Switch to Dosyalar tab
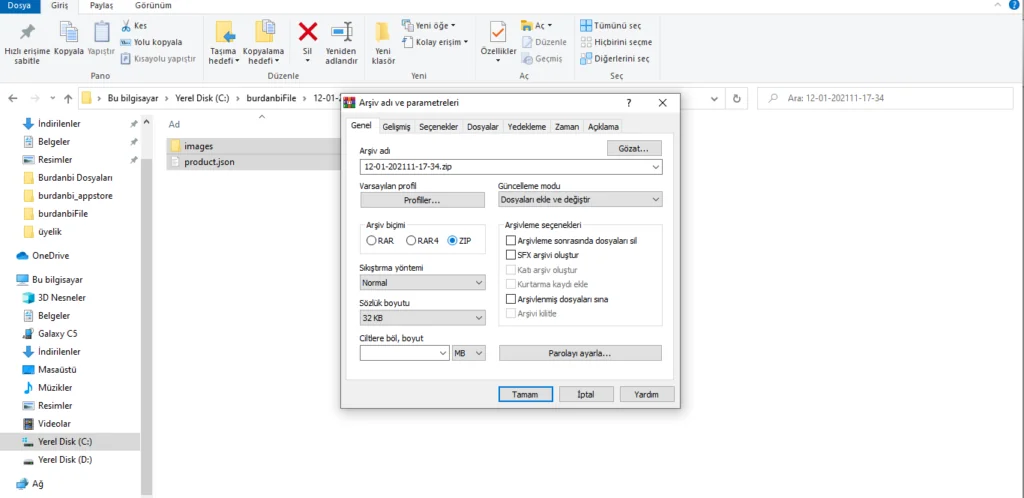Screen dimensions: 1024x498 point(483,127)
